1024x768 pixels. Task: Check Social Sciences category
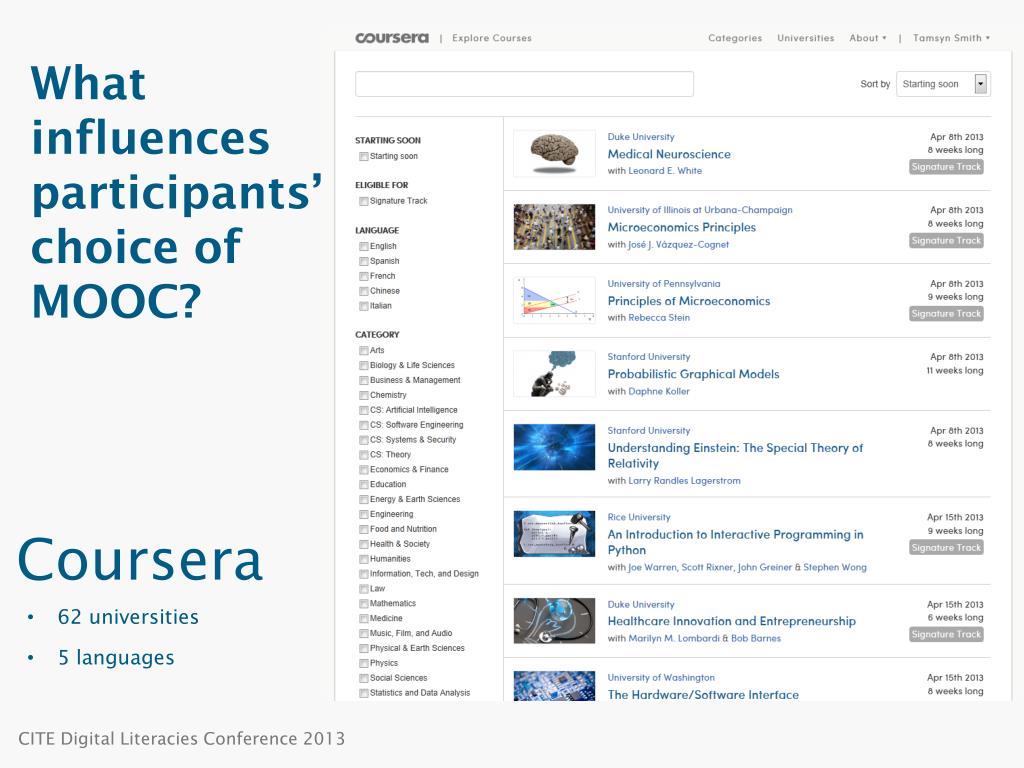tap(363, 679)
